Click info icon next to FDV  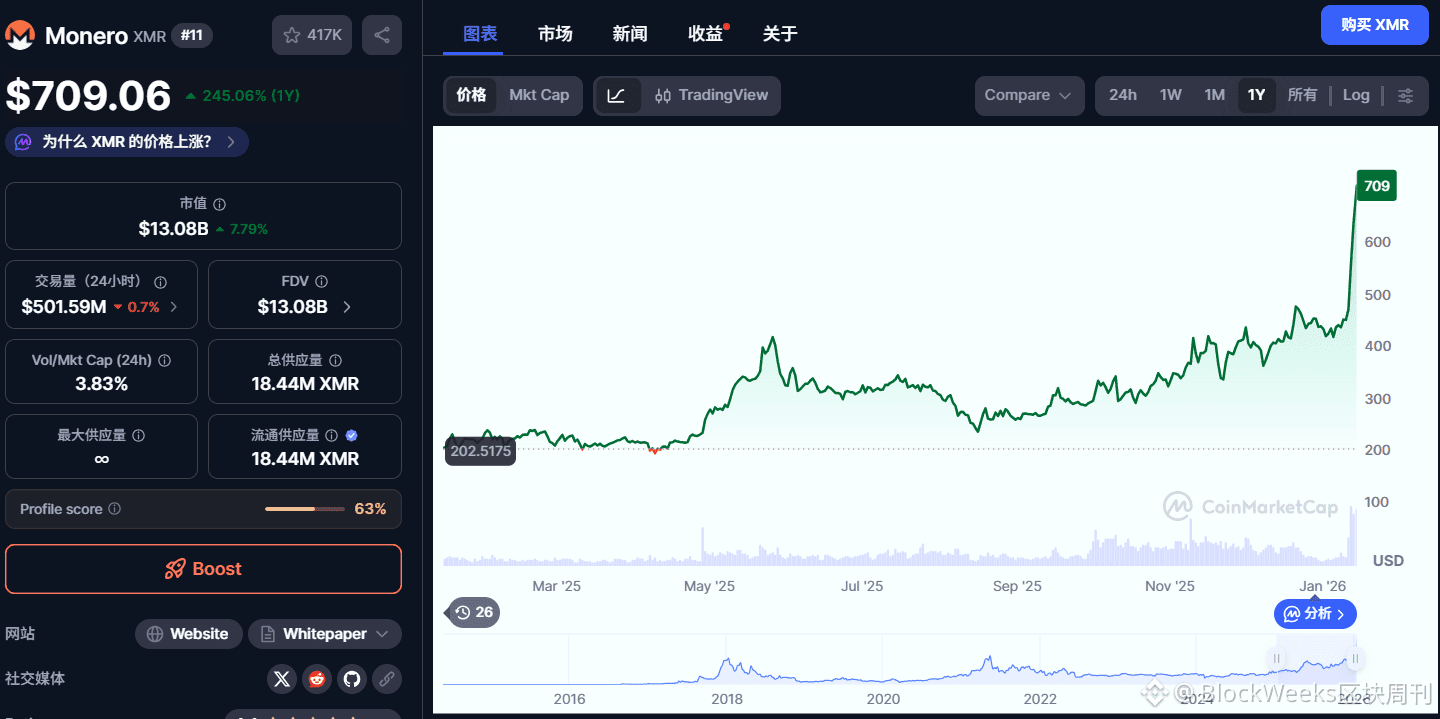point(321,282)
